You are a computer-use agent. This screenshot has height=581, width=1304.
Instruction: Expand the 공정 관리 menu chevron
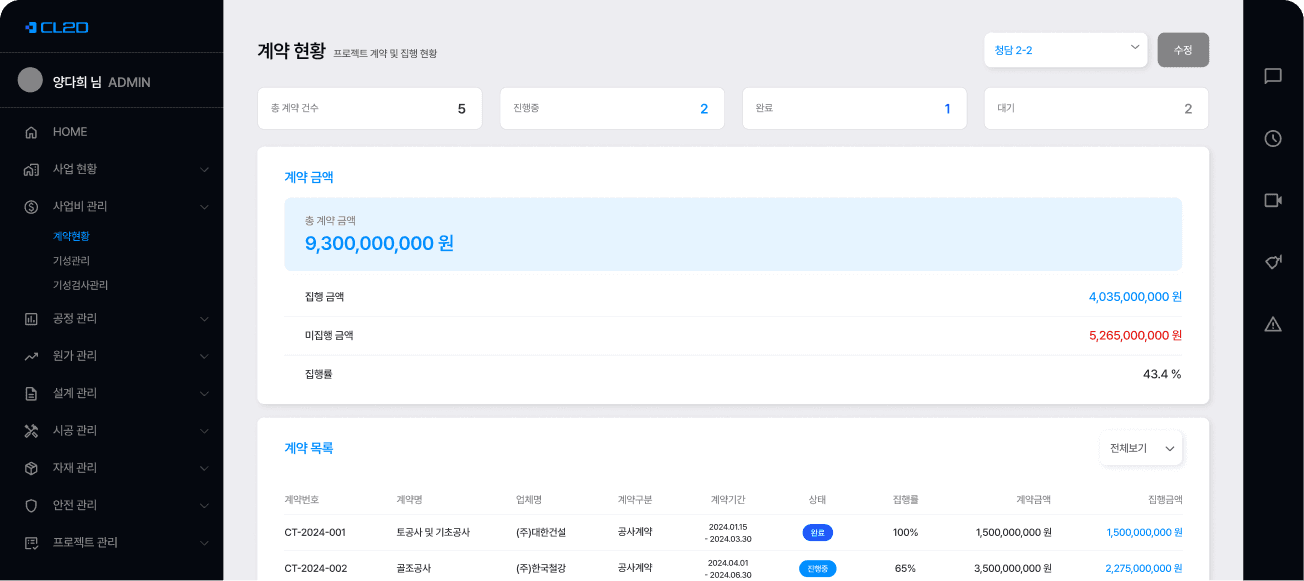coord(204,319)
